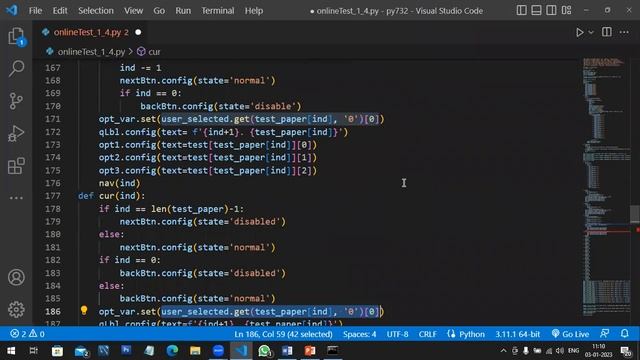The width and height of the screenshot is (640, 360).
Task: Open Zoom app from taskbar
Action: 218,351
